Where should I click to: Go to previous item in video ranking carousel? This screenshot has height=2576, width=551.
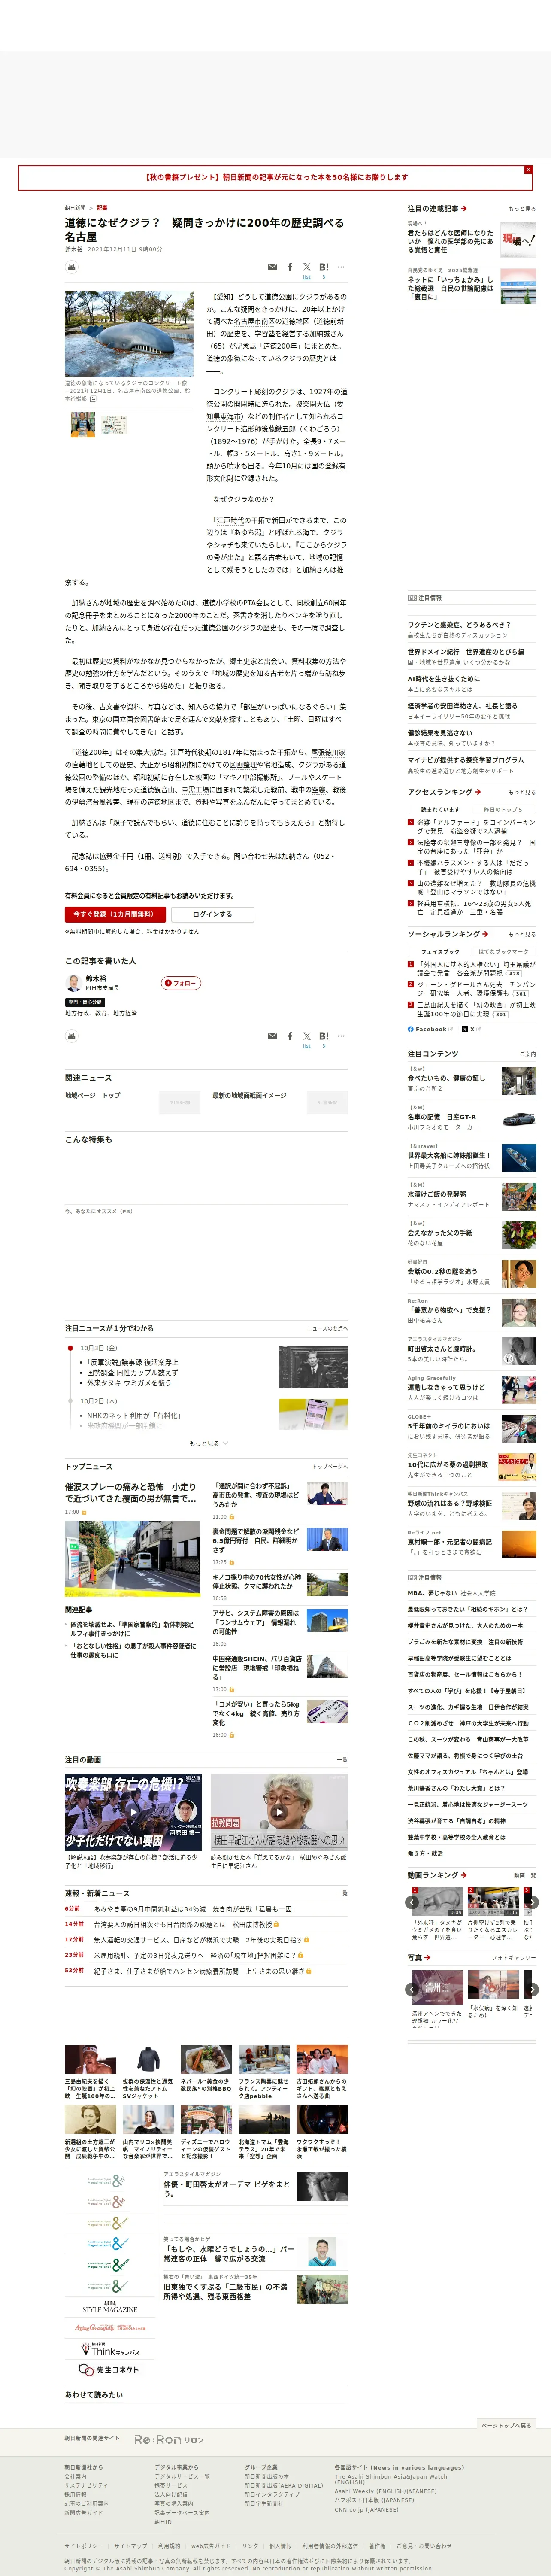413,1902
